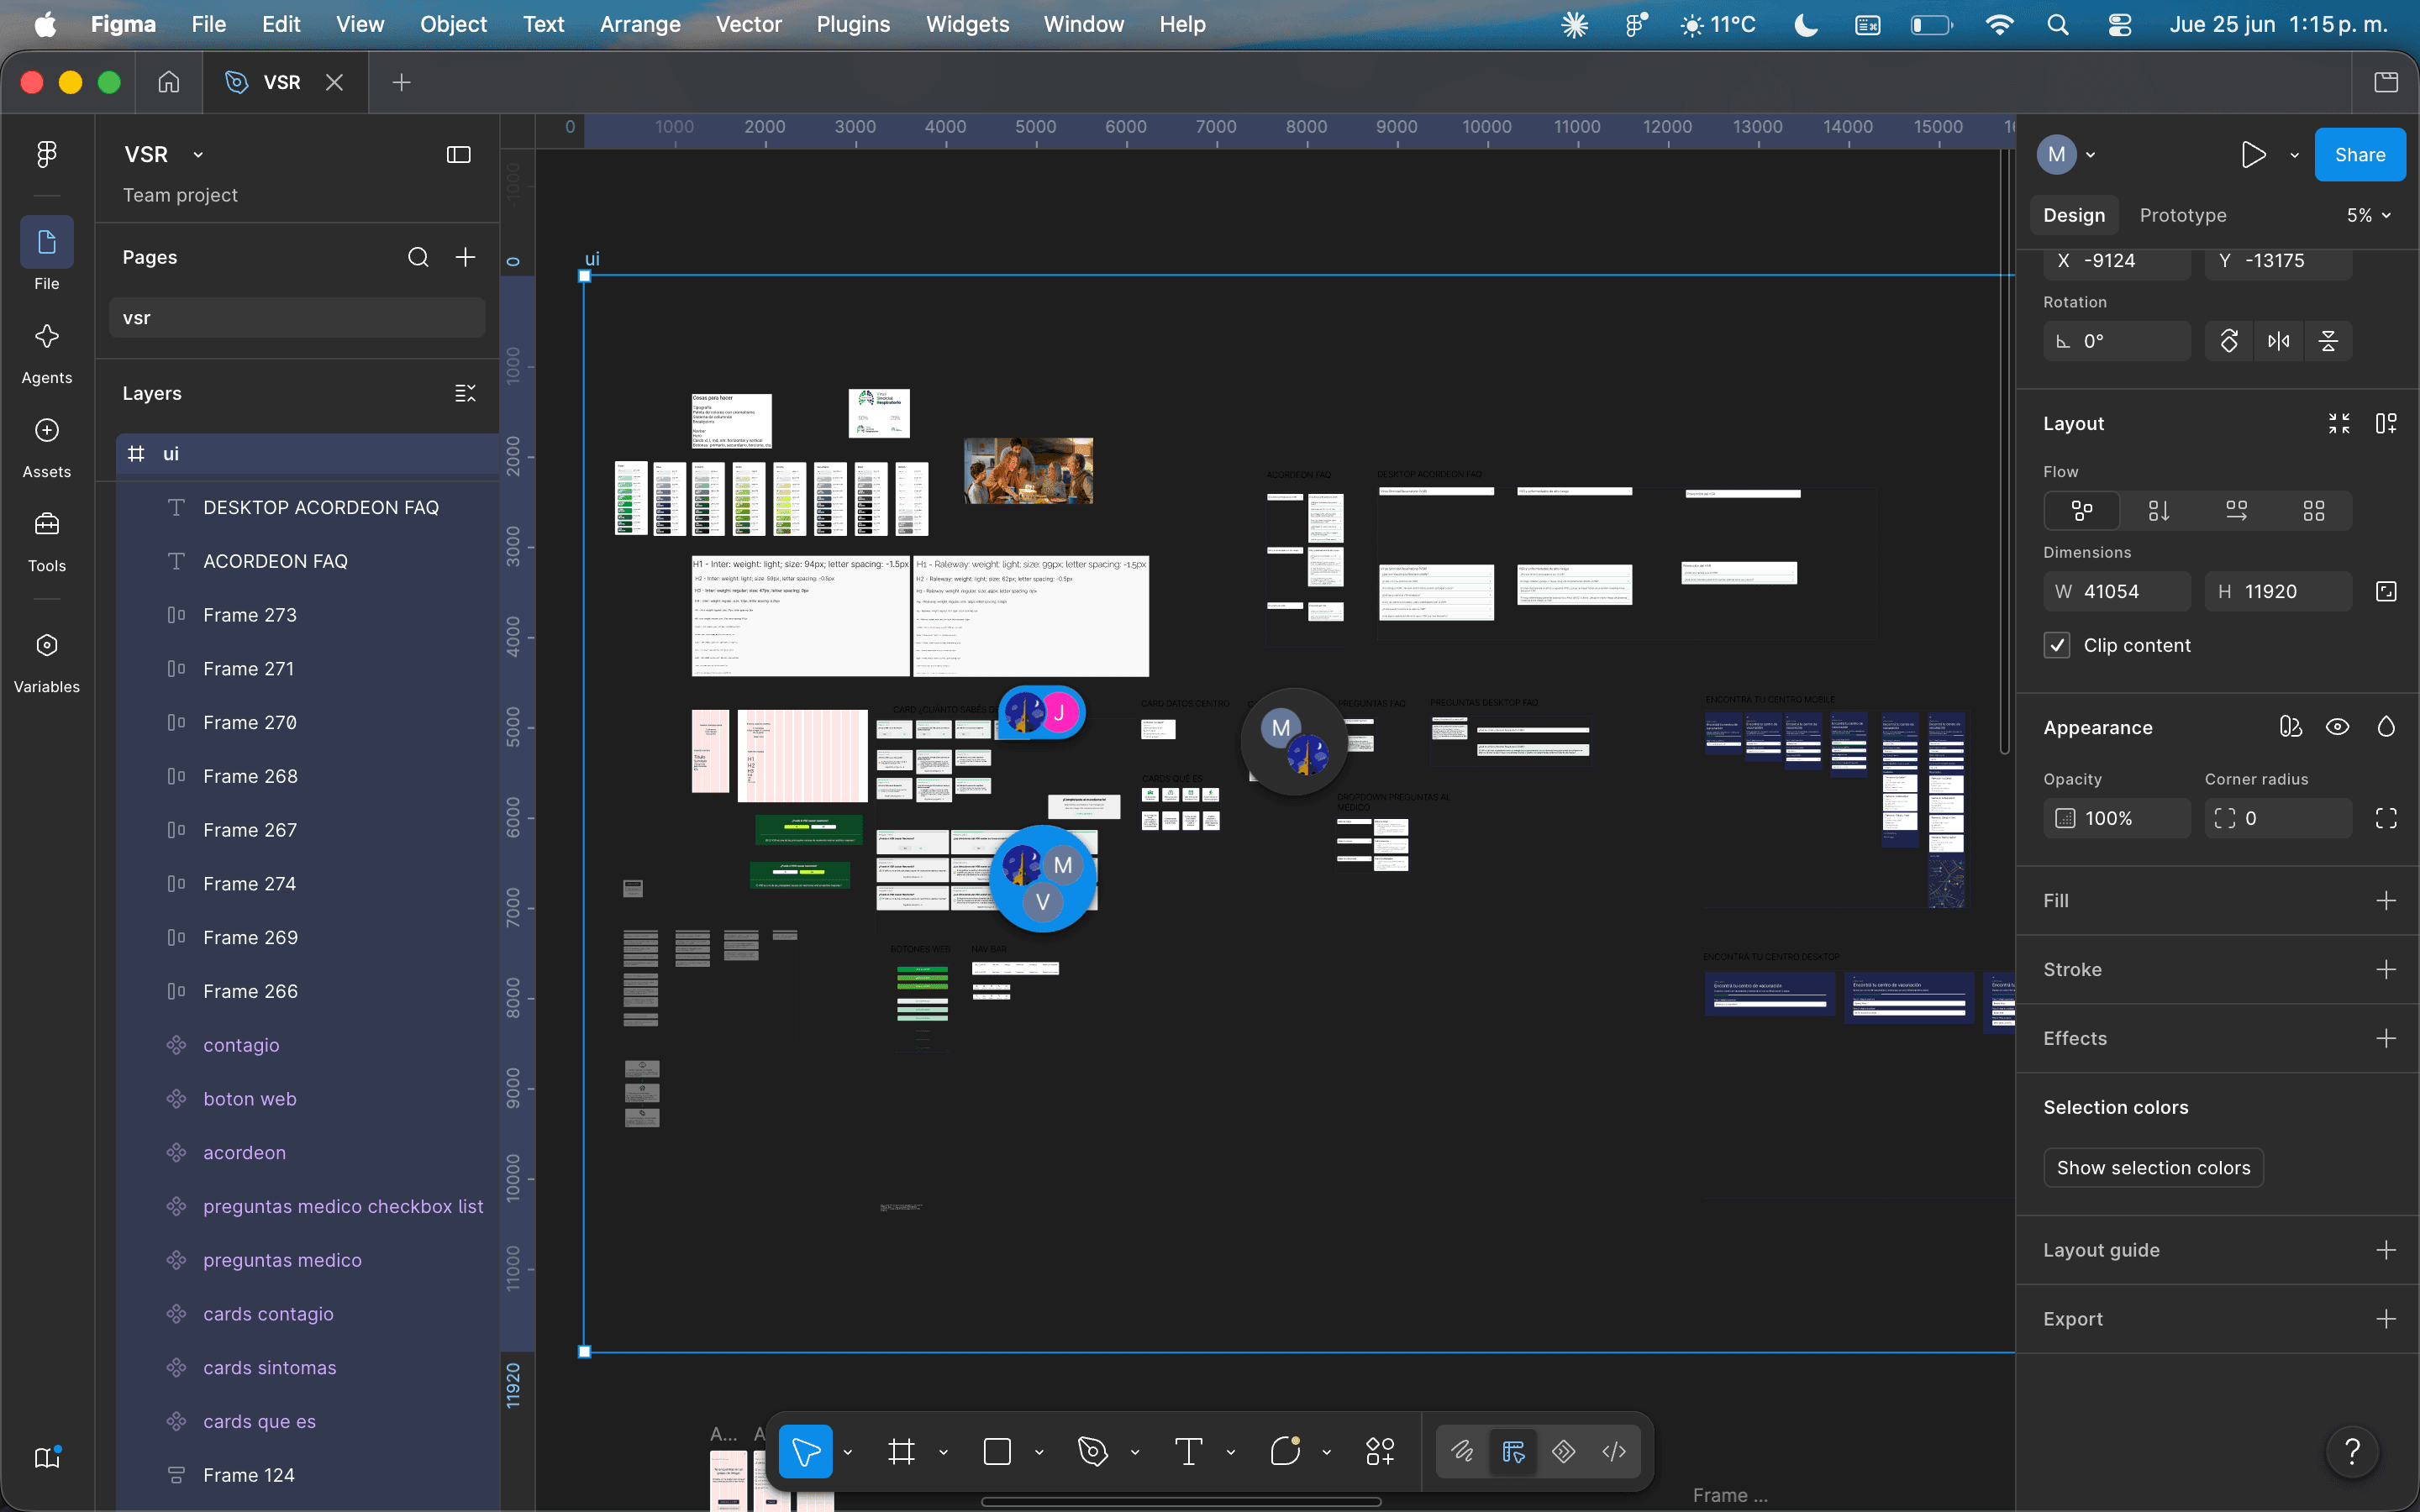Switch to Design mode in the toolbar toggle
Screen dimensions: 2420x1512
coord(1513,1451)
